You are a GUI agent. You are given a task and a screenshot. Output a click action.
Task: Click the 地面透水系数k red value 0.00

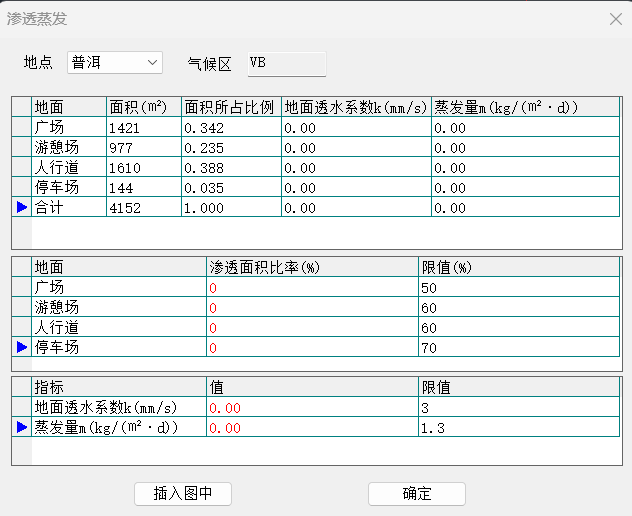[312, 407]
